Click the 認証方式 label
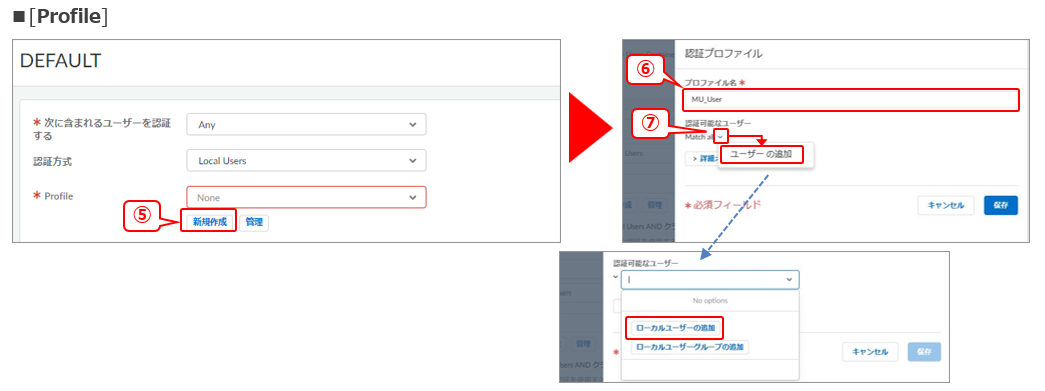 click(53, 161)
